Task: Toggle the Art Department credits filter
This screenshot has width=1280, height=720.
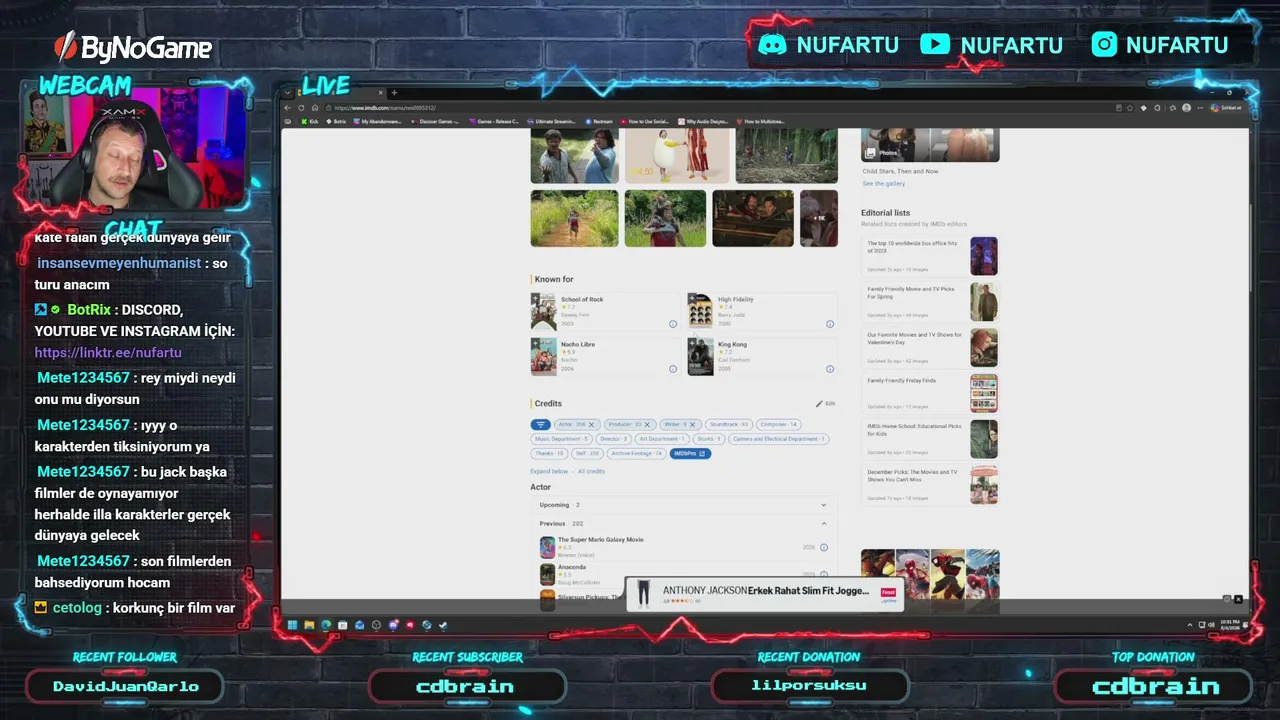Action: tap(662, 439)
